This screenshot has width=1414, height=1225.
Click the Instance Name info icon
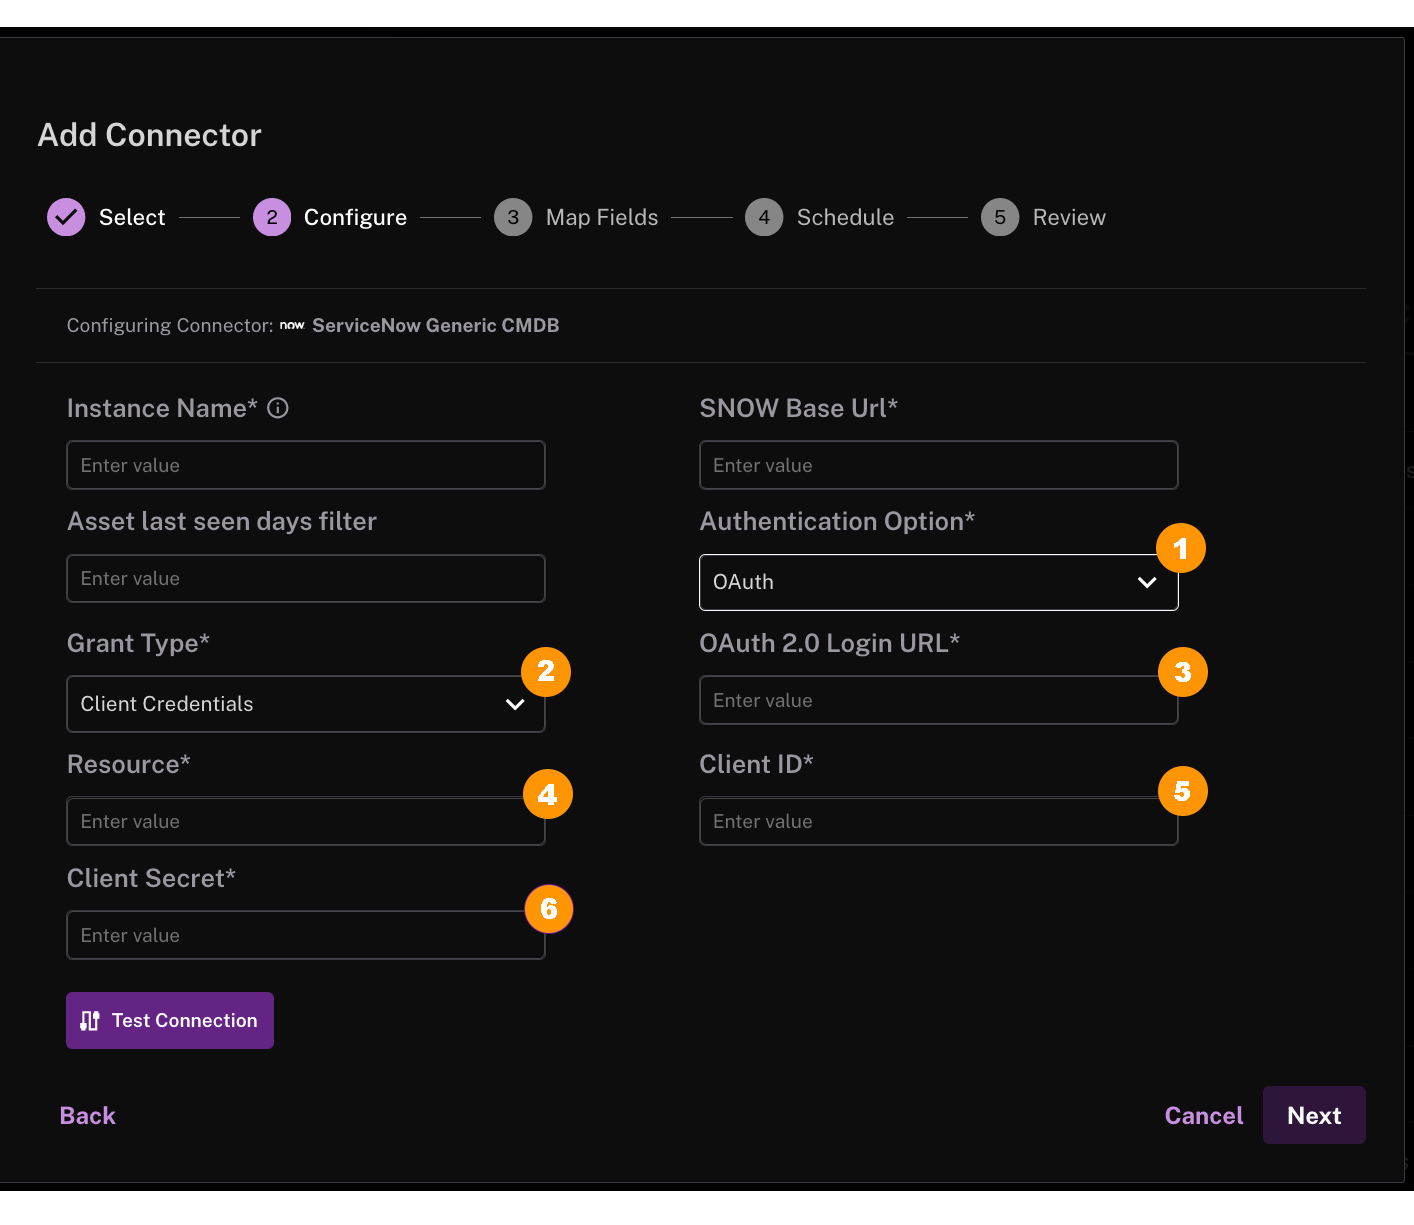278,408
